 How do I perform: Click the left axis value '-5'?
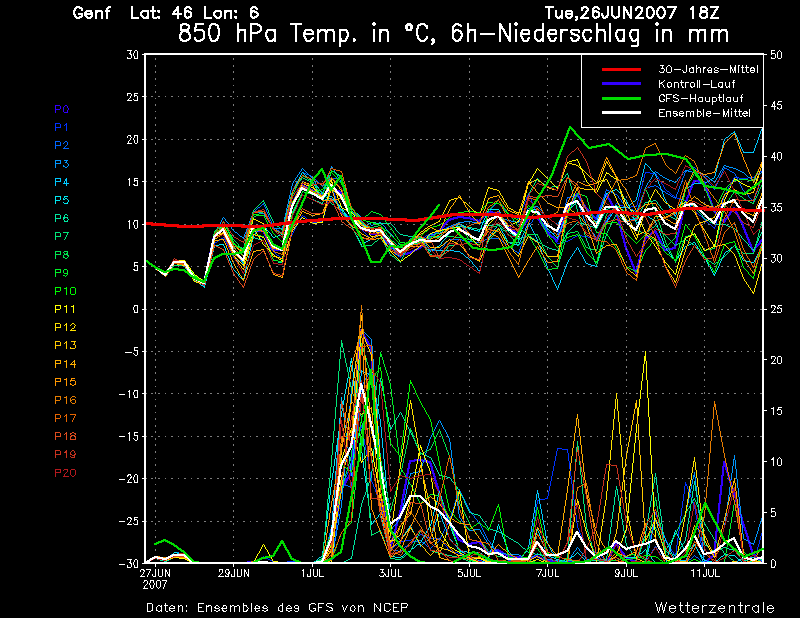click(130, 352)
